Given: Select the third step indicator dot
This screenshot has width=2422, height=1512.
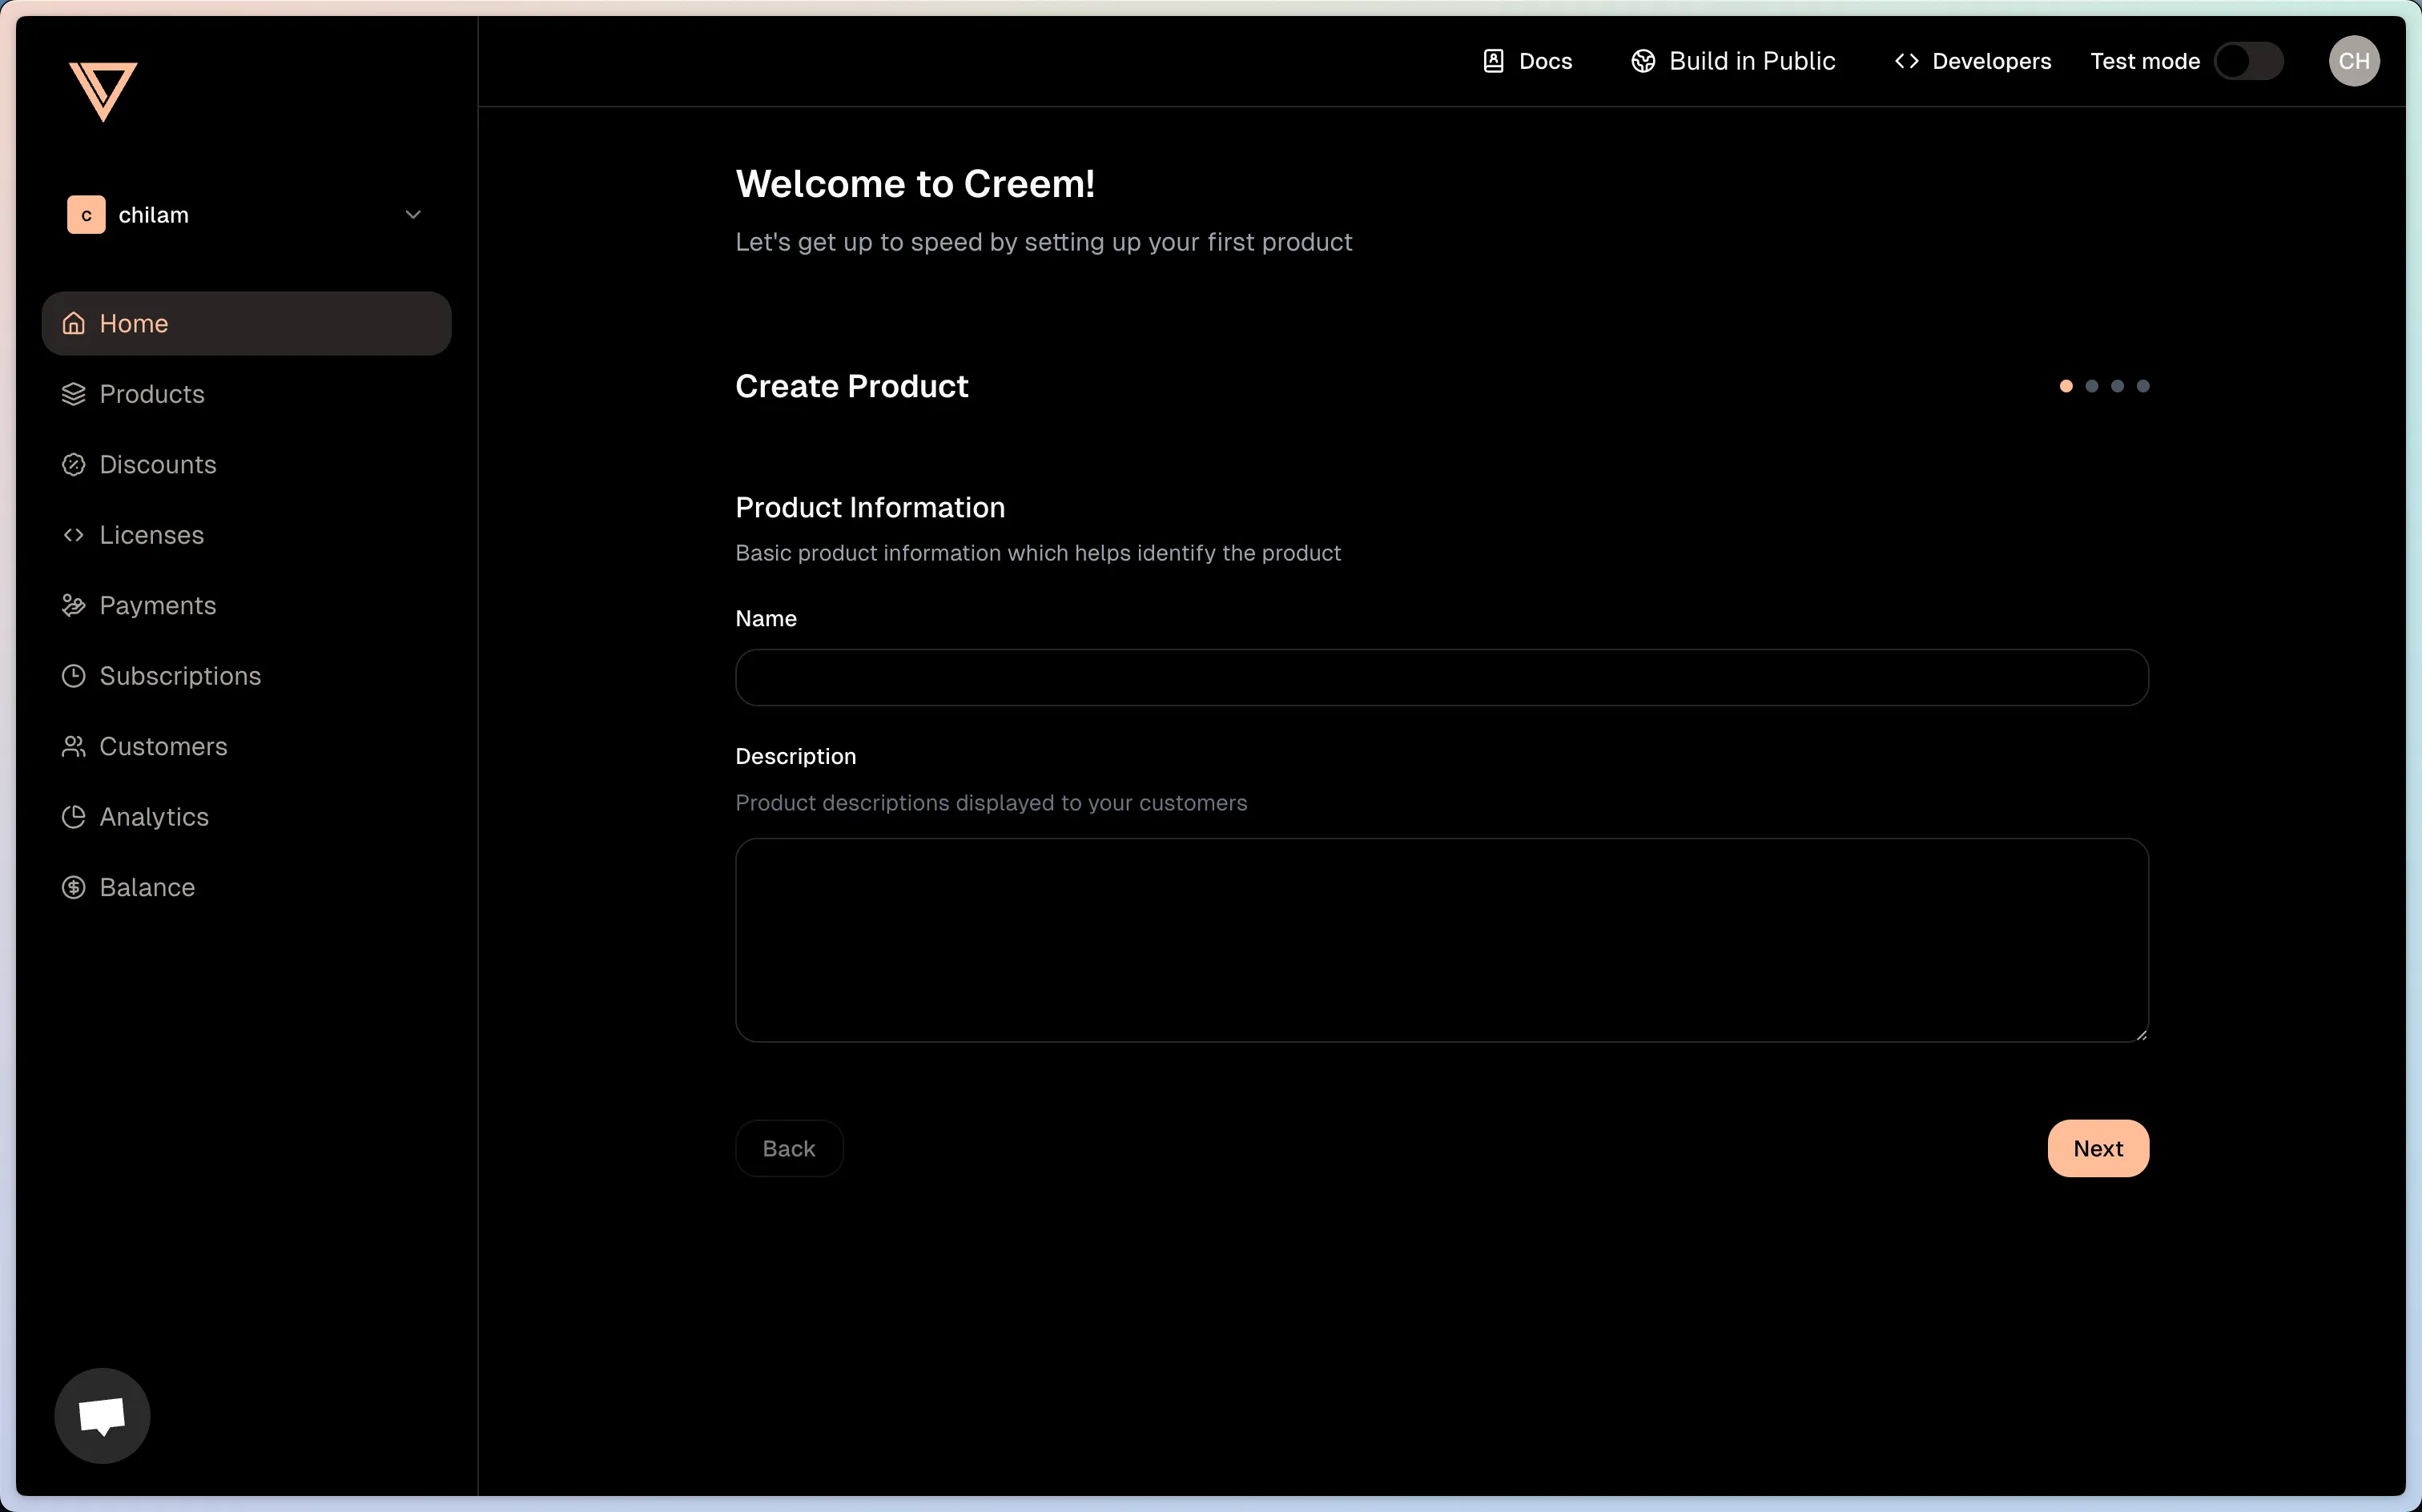Looking at the screenshot, I should tap(2117, 386).
